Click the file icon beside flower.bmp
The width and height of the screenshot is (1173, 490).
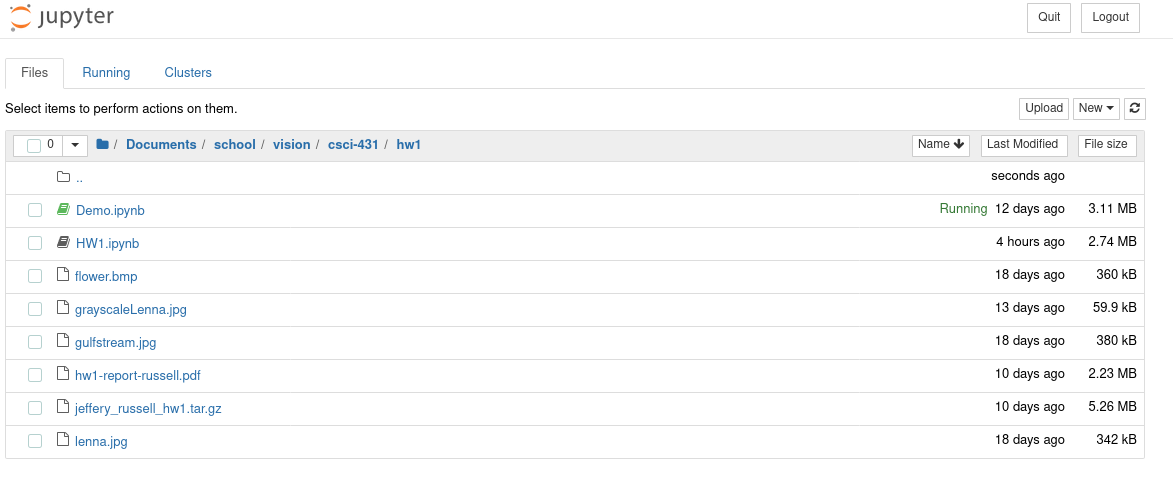coord(63,275)
